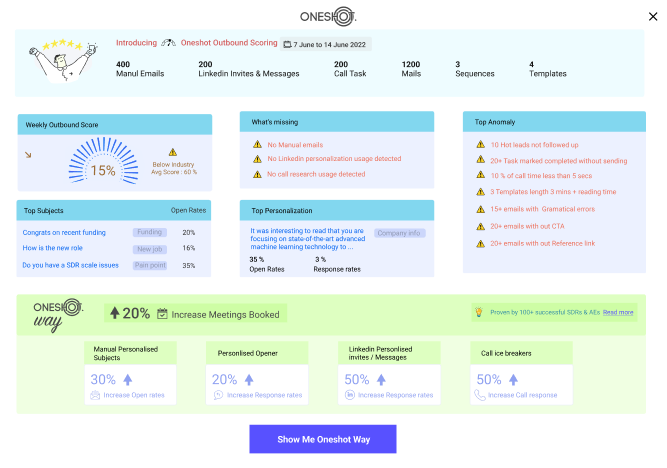Click the speedometer icon beside Oneshot Outbound Scoring
The image size is (667, 468).
coord(168,43)
